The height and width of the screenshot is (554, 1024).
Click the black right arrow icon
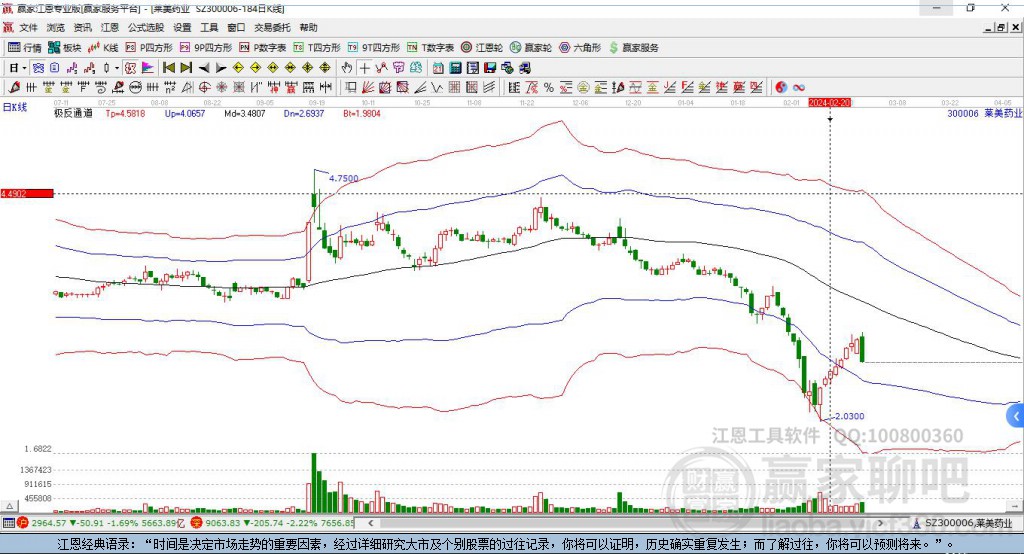point(221,68)
